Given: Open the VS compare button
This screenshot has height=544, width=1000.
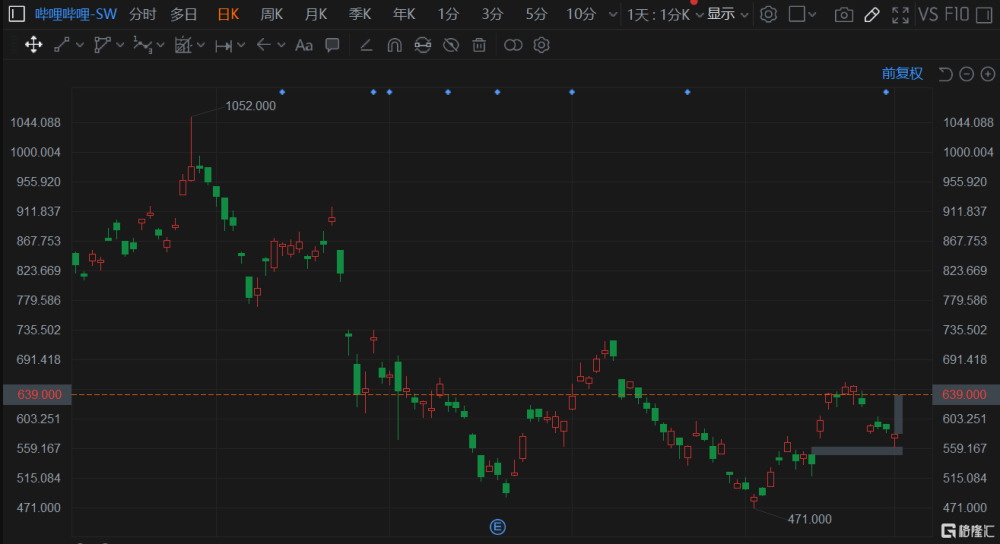Looking at the screenshot, I should click(928, 14).
